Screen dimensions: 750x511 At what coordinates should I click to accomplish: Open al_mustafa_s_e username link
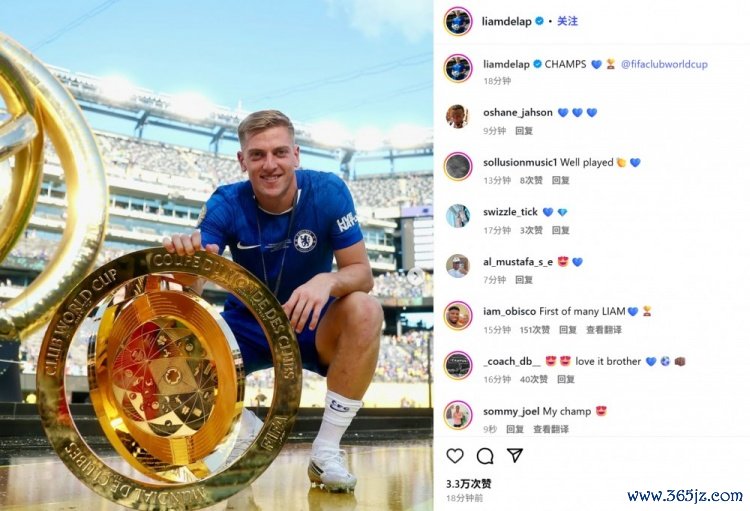[x=518, y=262]
